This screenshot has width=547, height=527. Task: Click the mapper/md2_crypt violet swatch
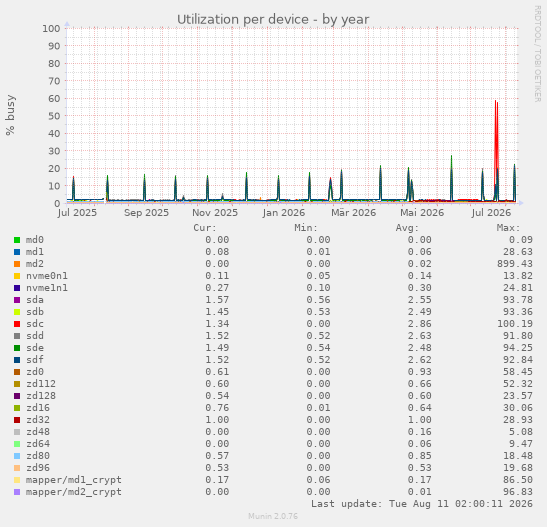(x=17, y=492)
